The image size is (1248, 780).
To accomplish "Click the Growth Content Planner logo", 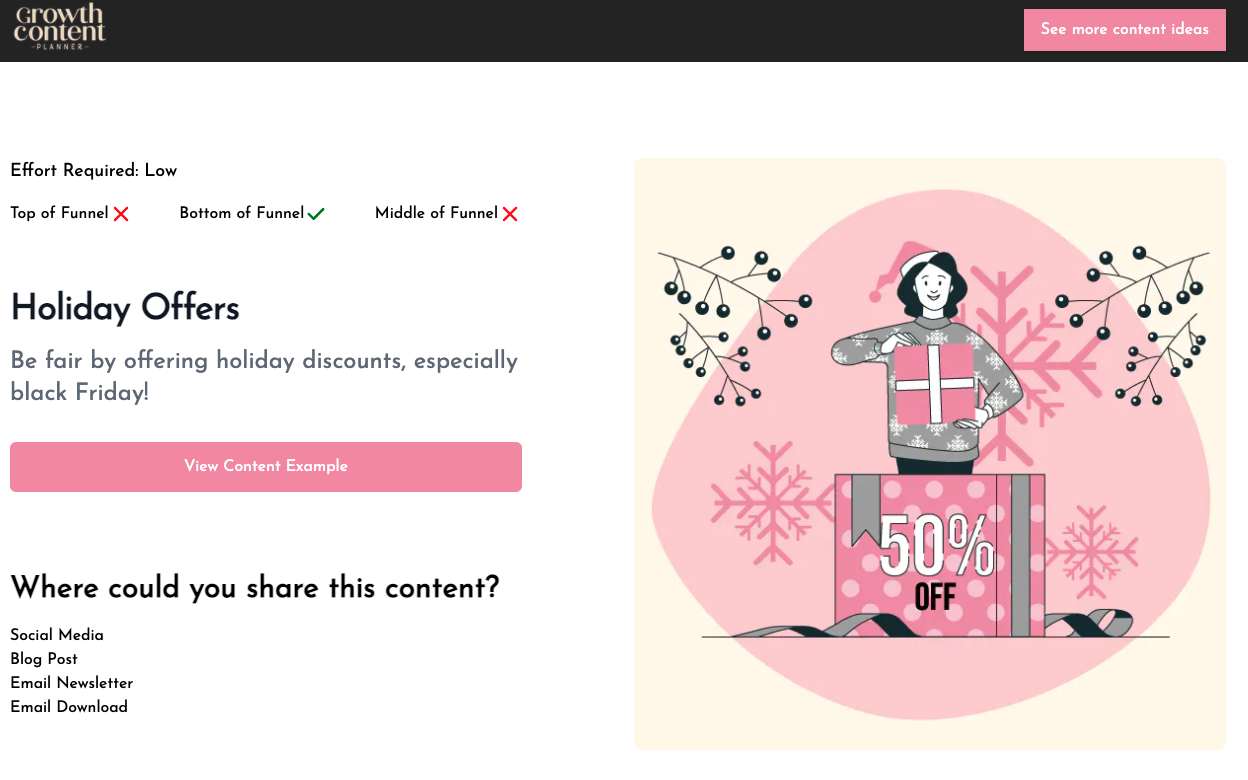I will point(59,29).
